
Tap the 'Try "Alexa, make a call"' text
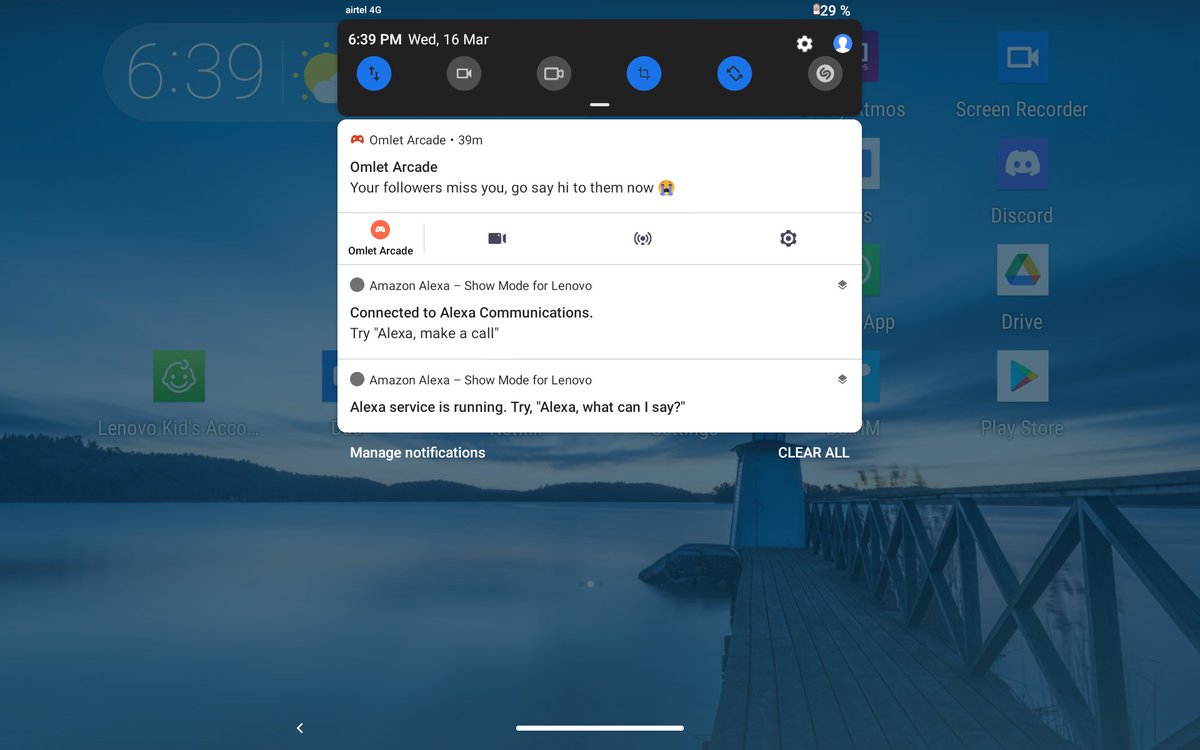[x=424, y=333]
